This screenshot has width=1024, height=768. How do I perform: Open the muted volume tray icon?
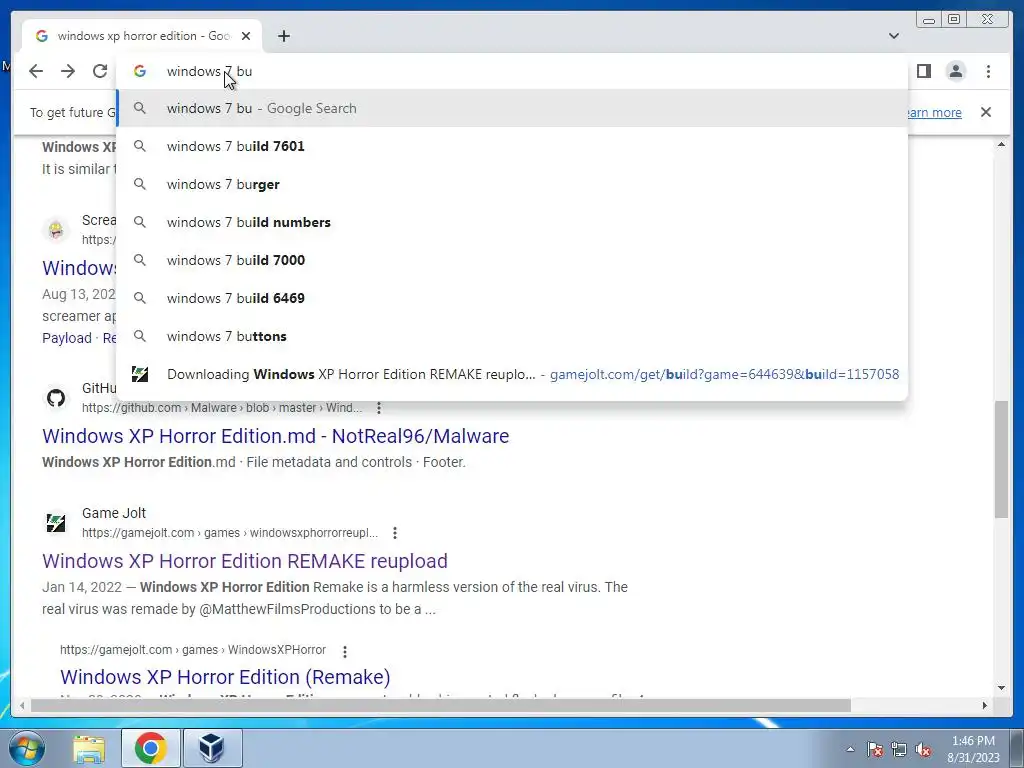tap(923, 749)
